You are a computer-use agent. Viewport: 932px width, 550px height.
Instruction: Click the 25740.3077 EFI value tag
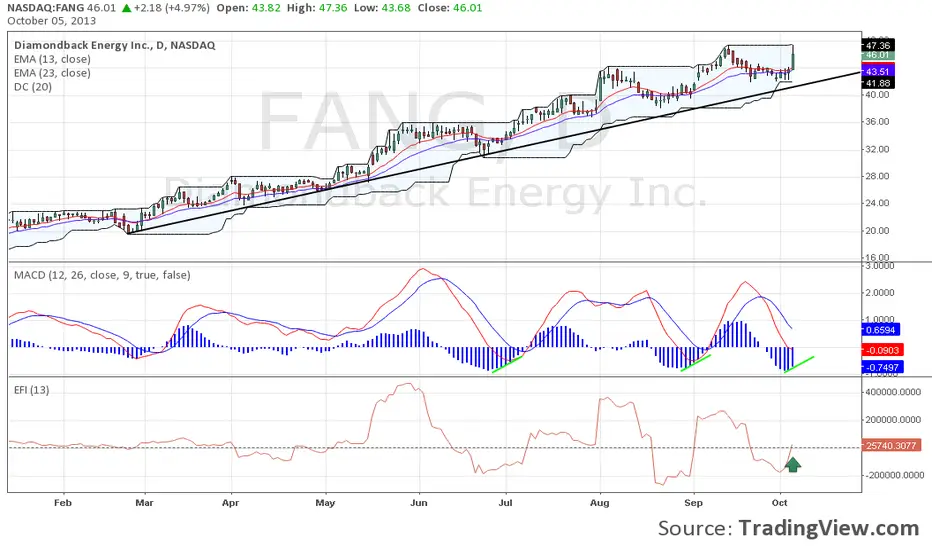click(x=891, y=445)
